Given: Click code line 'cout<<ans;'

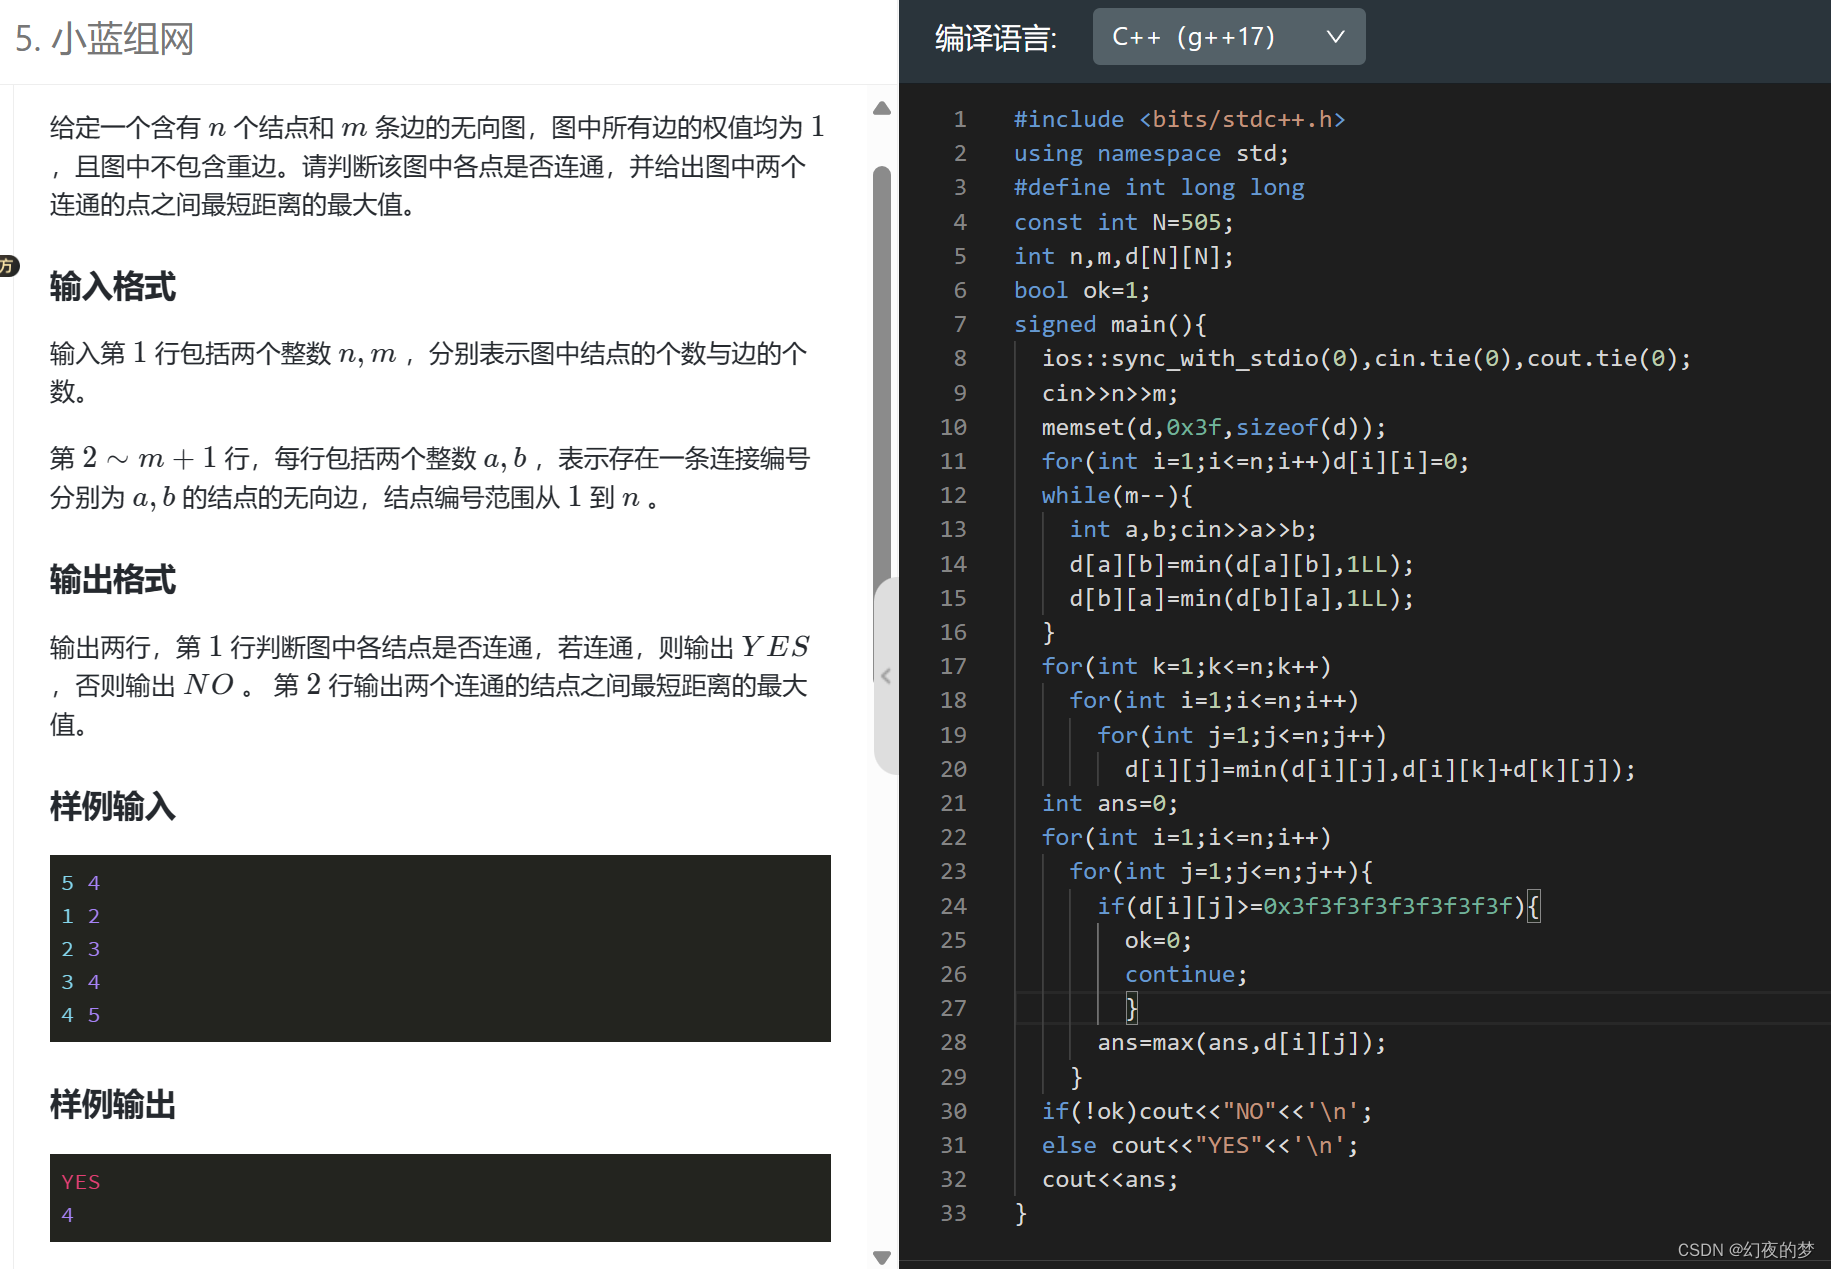Looking at the screenshot, I should coord(1110,1179).
